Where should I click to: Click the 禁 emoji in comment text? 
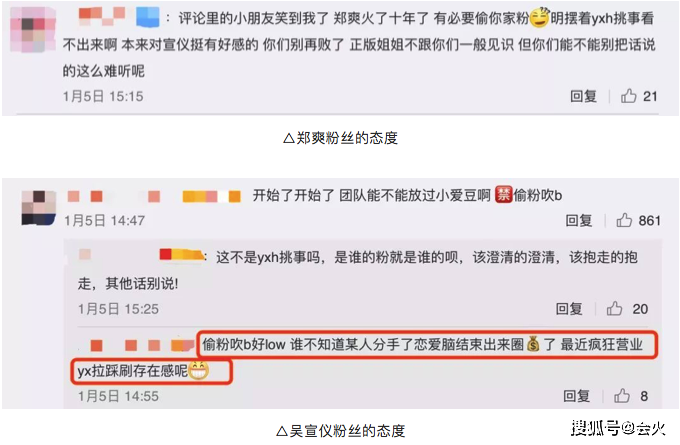point(503,195)
